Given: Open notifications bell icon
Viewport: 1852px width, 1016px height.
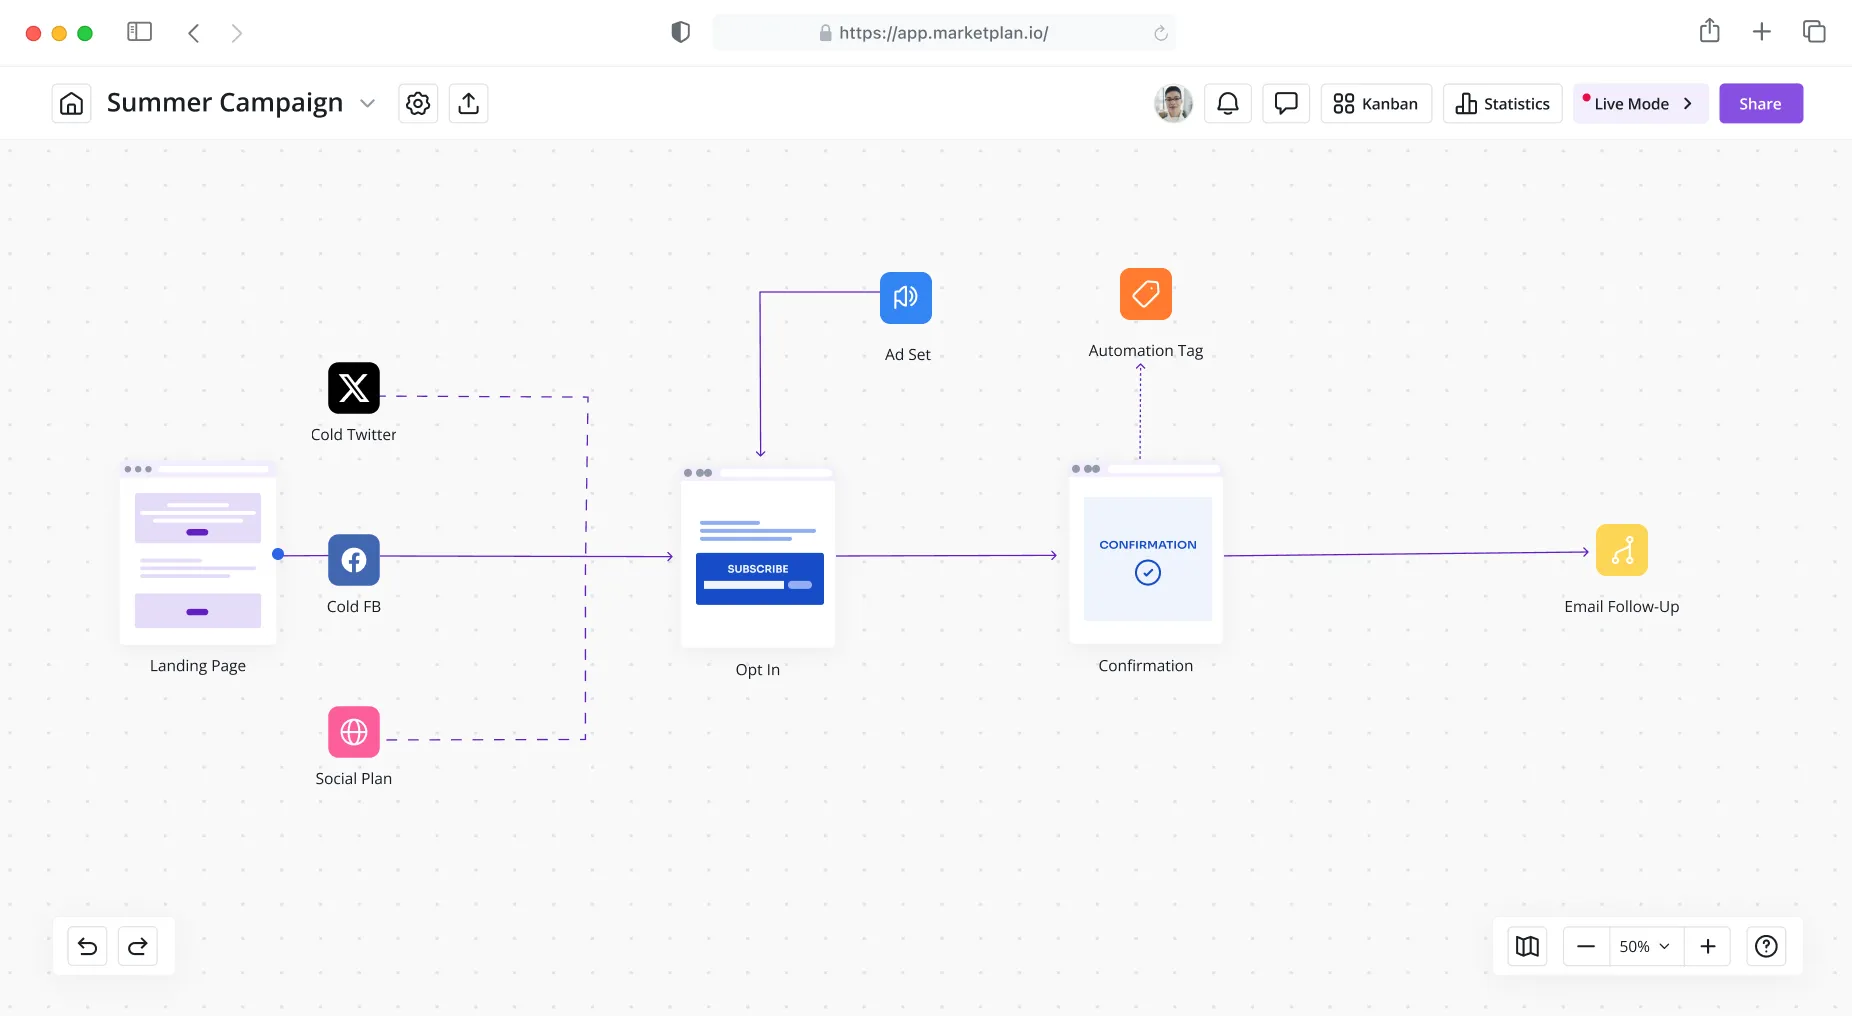Looking at the screenshot, I should (1228, 104).
